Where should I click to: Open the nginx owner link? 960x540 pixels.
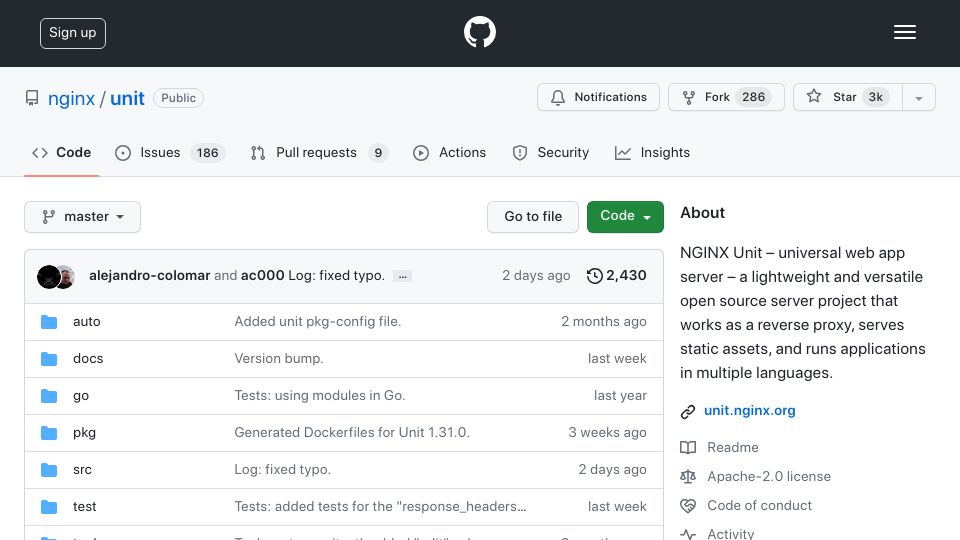(71, 98)
